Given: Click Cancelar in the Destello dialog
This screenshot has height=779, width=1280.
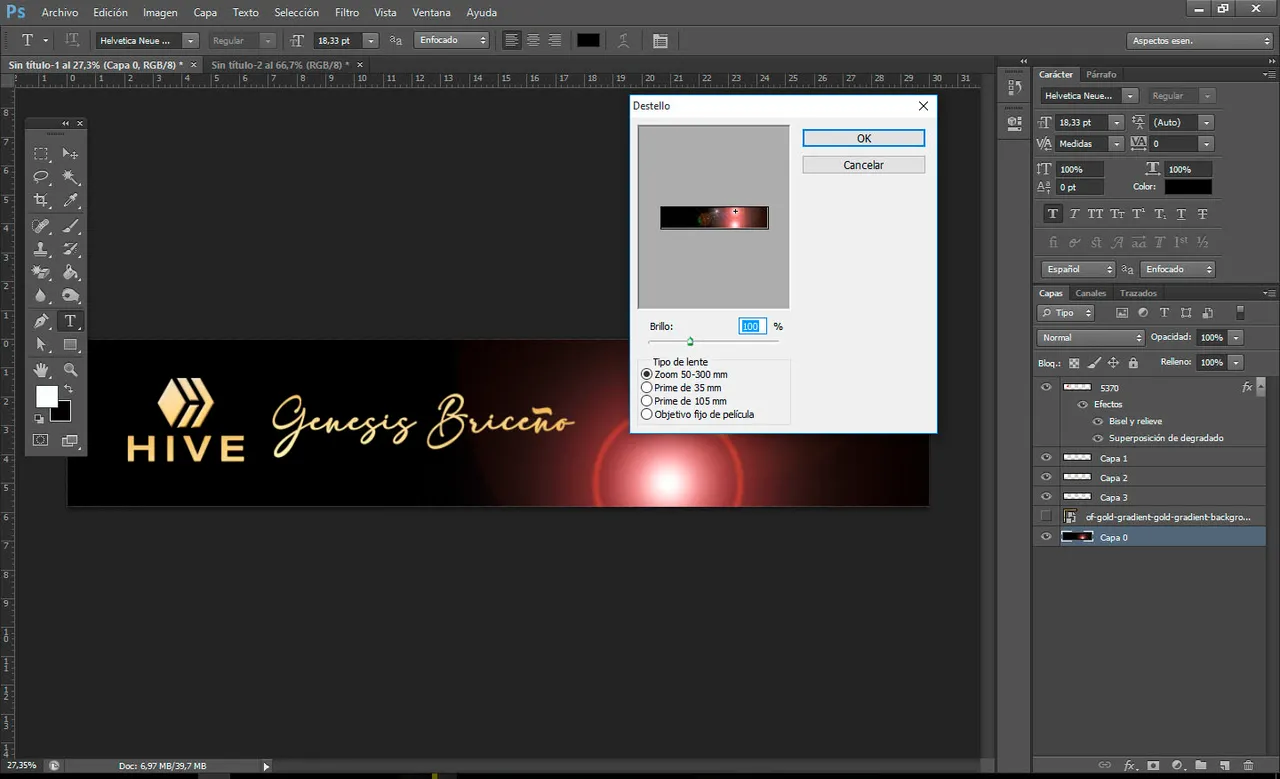Looking at the screenshot, I should [x=864, y=165].
